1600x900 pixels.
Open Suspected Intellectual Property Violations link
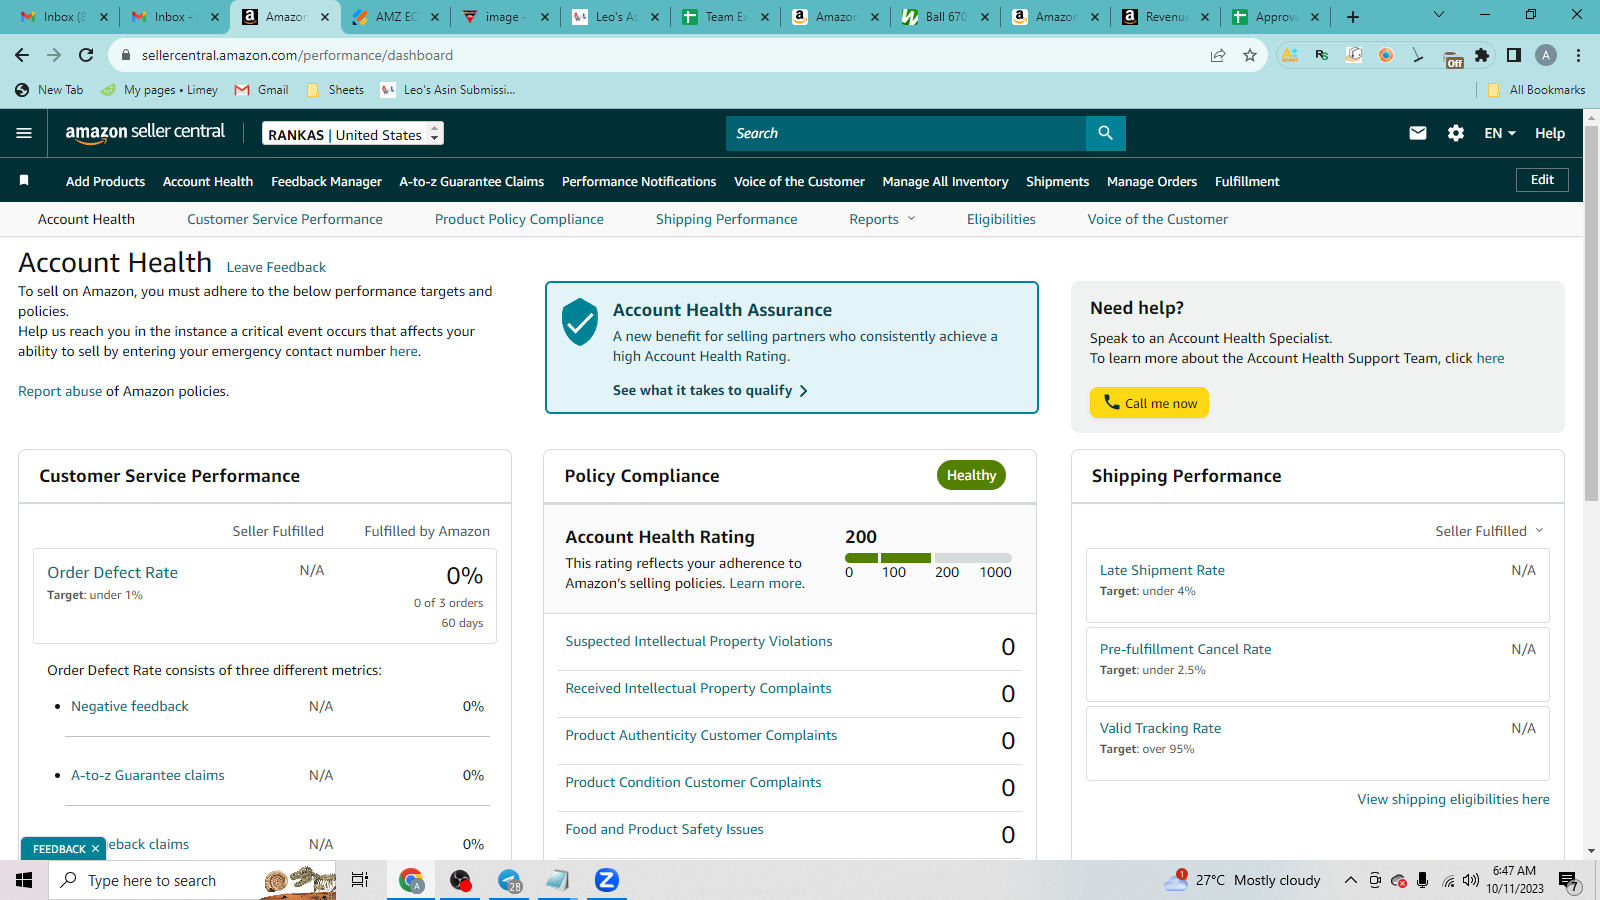(699, 641)
